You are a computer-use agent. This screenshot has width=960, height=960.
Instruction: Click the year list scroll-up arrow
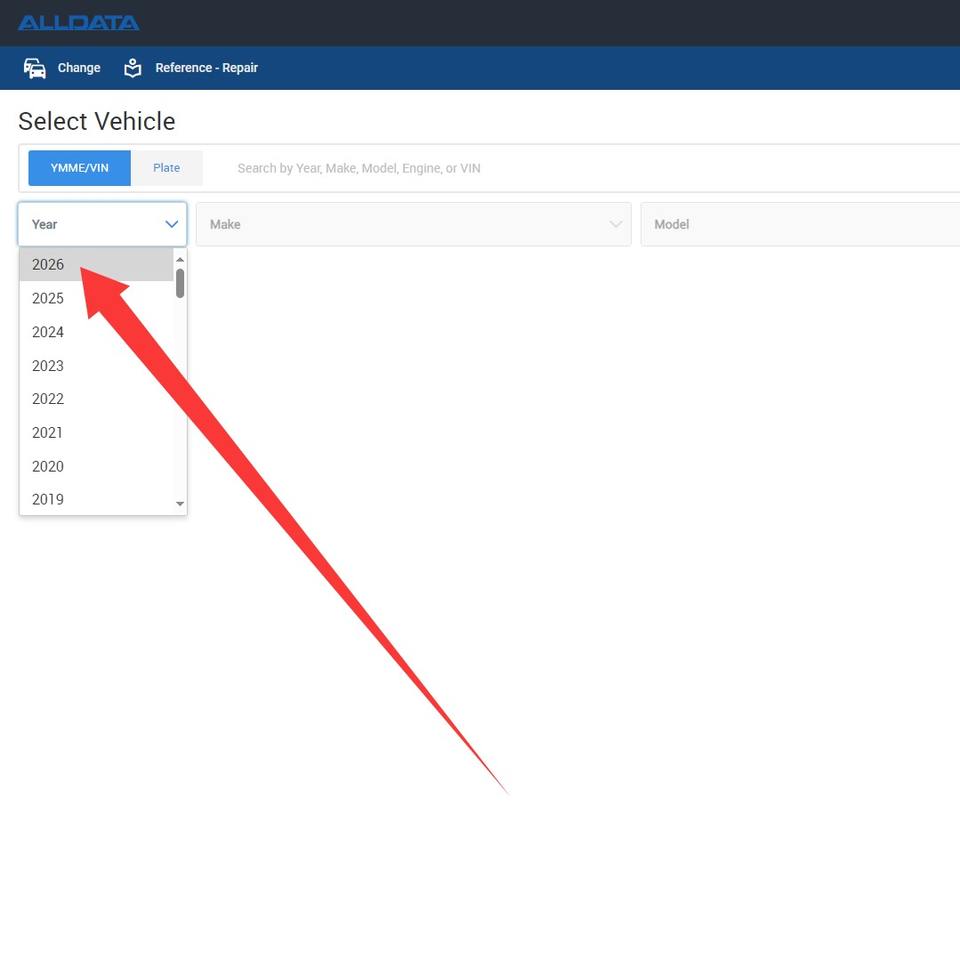pyautogui.click(x=180, y=260)
